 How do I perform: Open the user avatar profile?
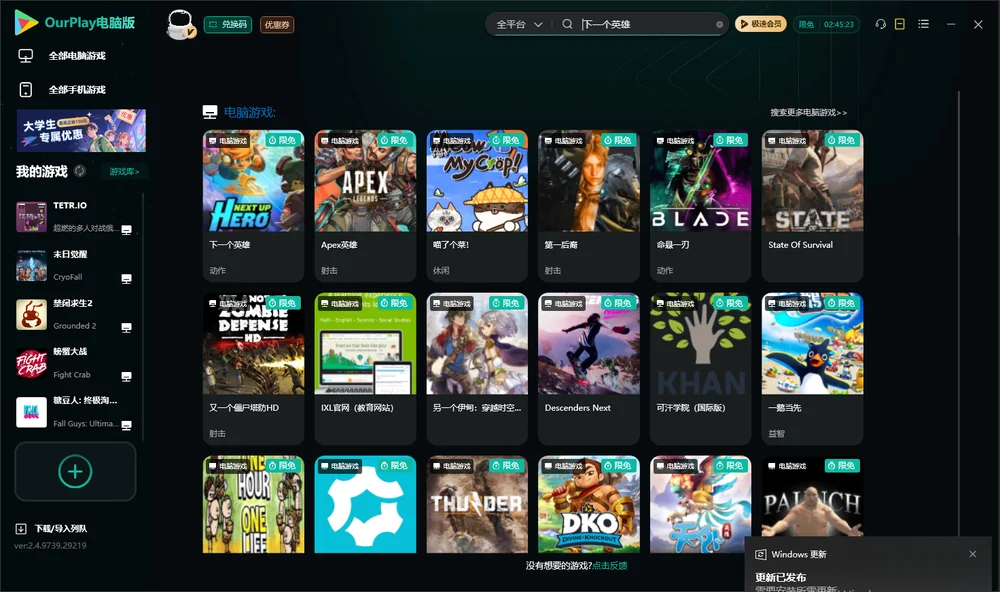tap(180, 24)
